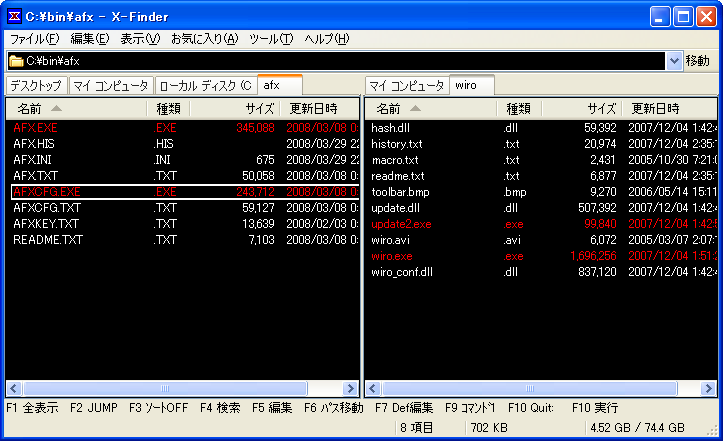Image resolution: width=723 pixels, height=441 pixels.
Task: Click the F4 検索 function key button
Action: click(x=220, y=408)
